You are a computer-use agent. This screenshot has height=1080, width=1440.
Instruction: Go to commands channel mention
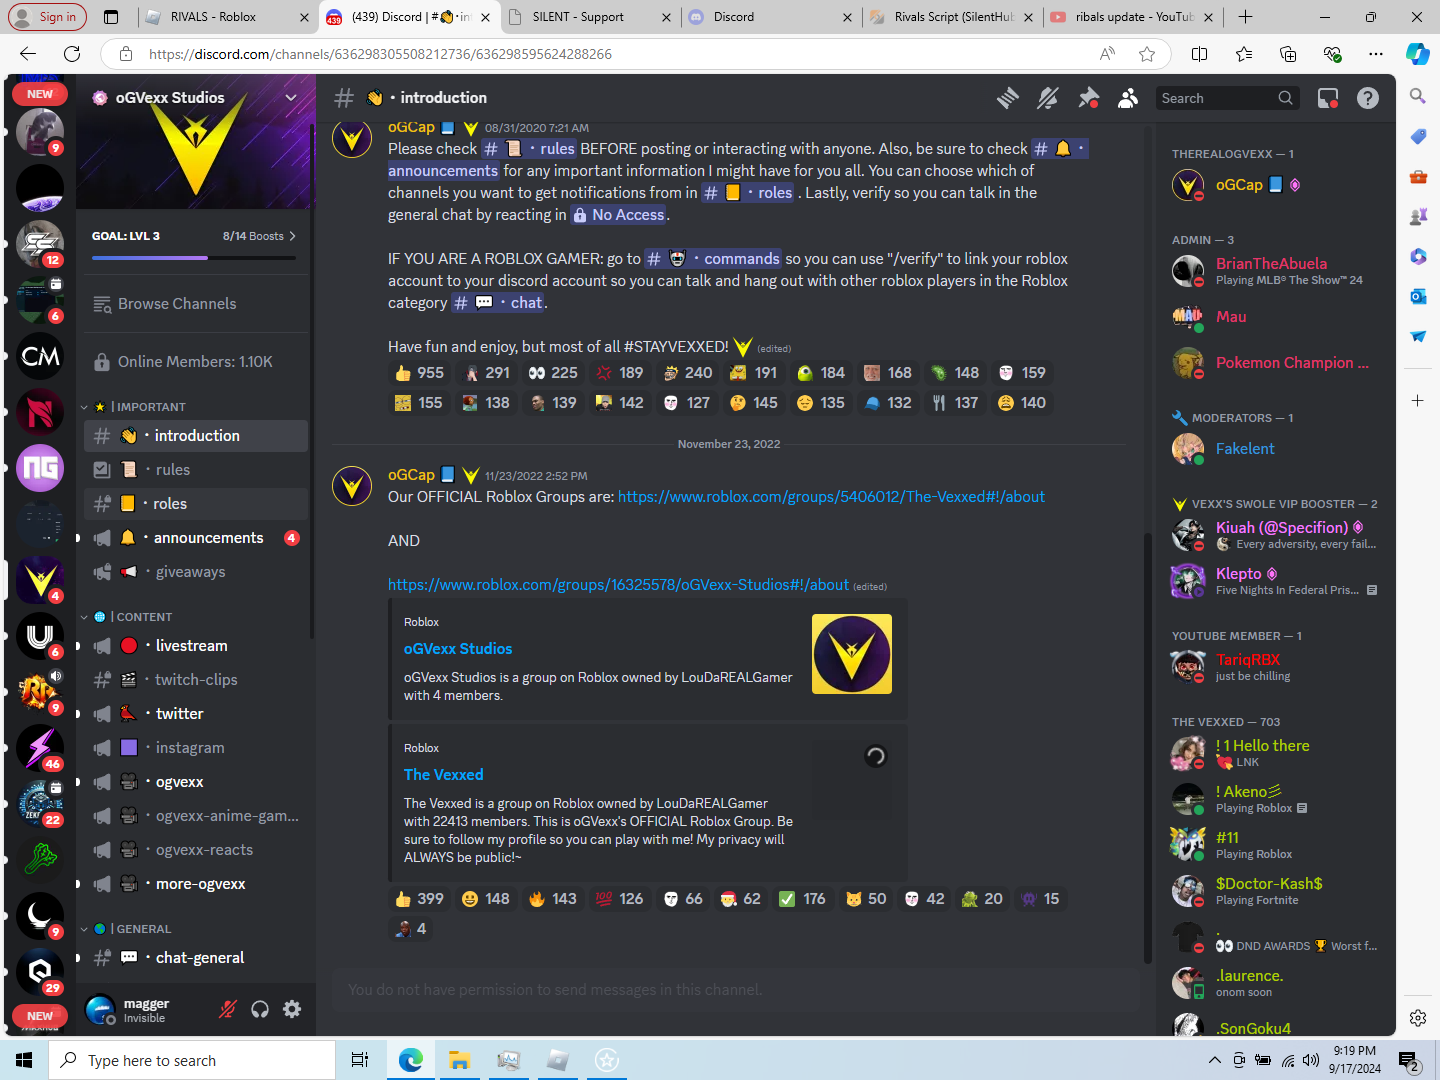click(x=713, y=259)
